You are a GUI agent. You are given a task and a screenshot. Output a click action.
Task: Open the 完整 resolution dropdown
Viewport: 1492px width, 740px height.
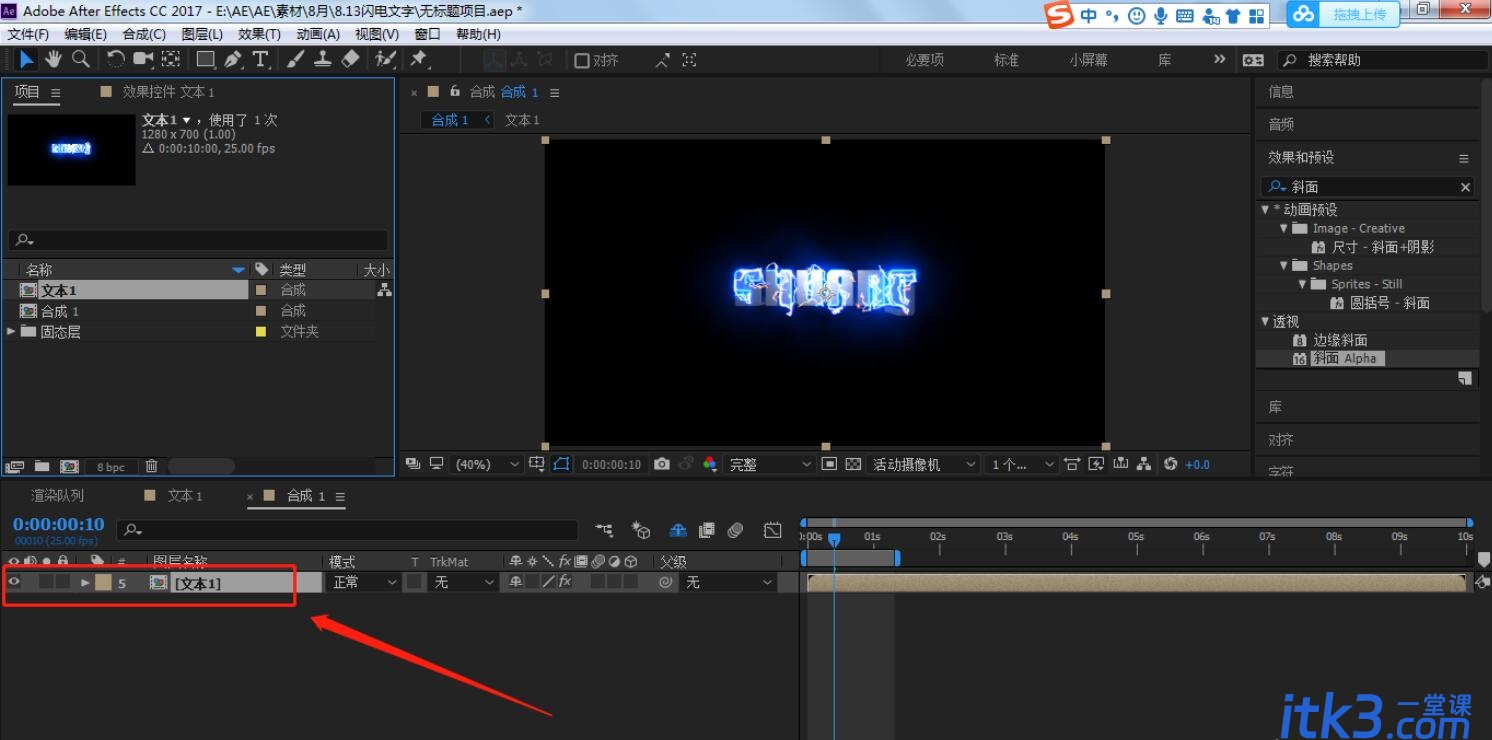[770, 464]
